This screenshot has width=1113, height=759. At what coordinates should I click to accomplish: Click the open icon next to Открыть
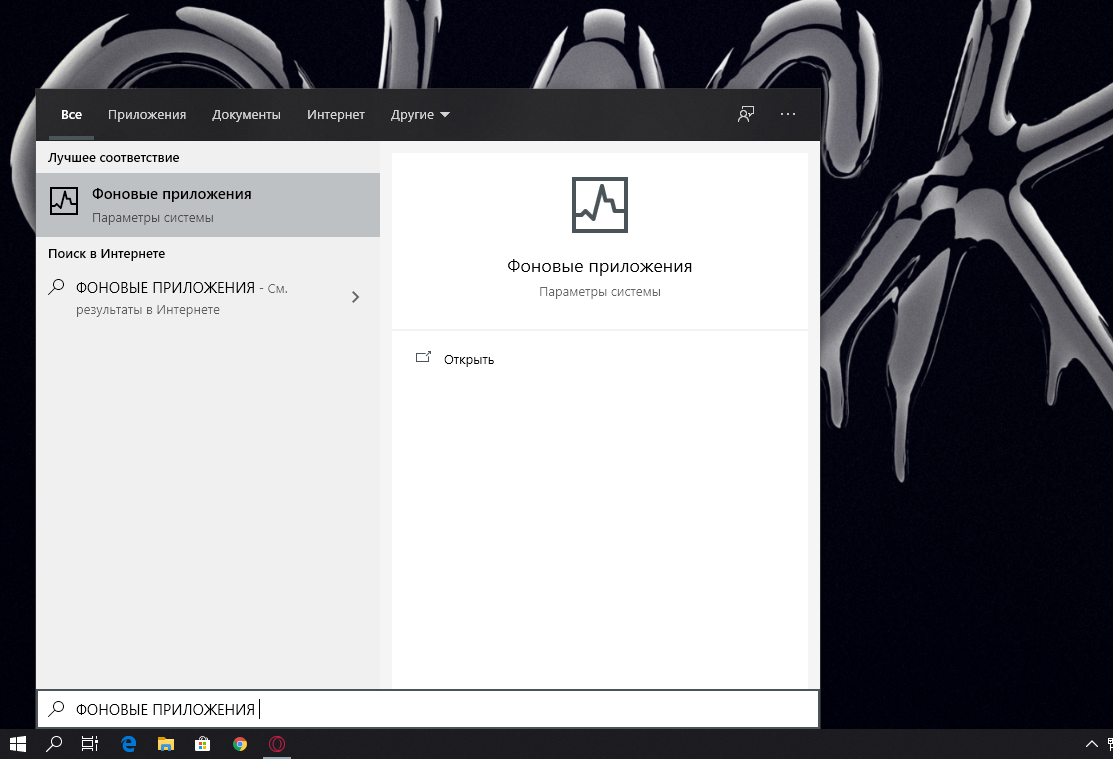(423, 358)
